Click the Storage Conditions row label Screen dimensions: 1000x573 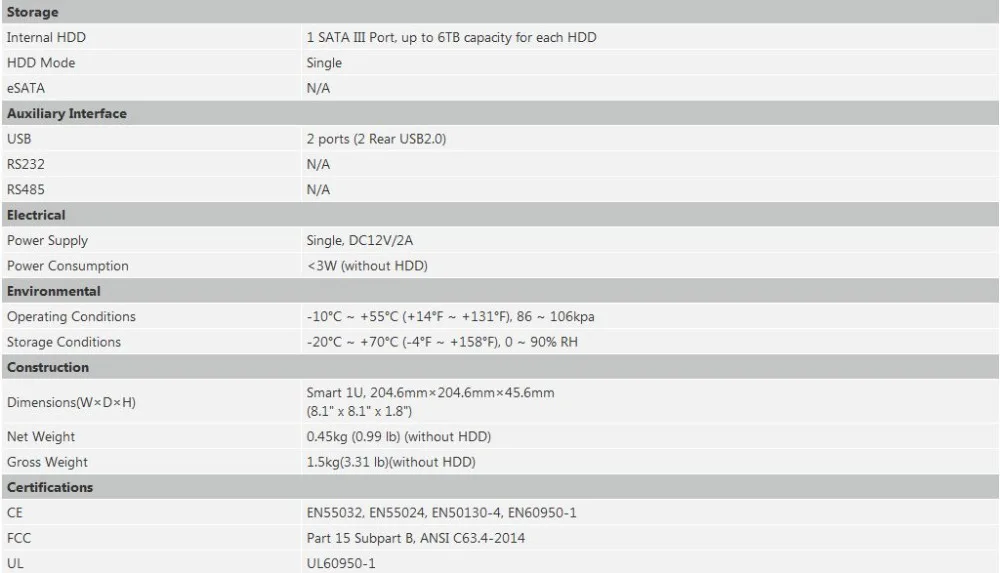[x=64, y=342]
